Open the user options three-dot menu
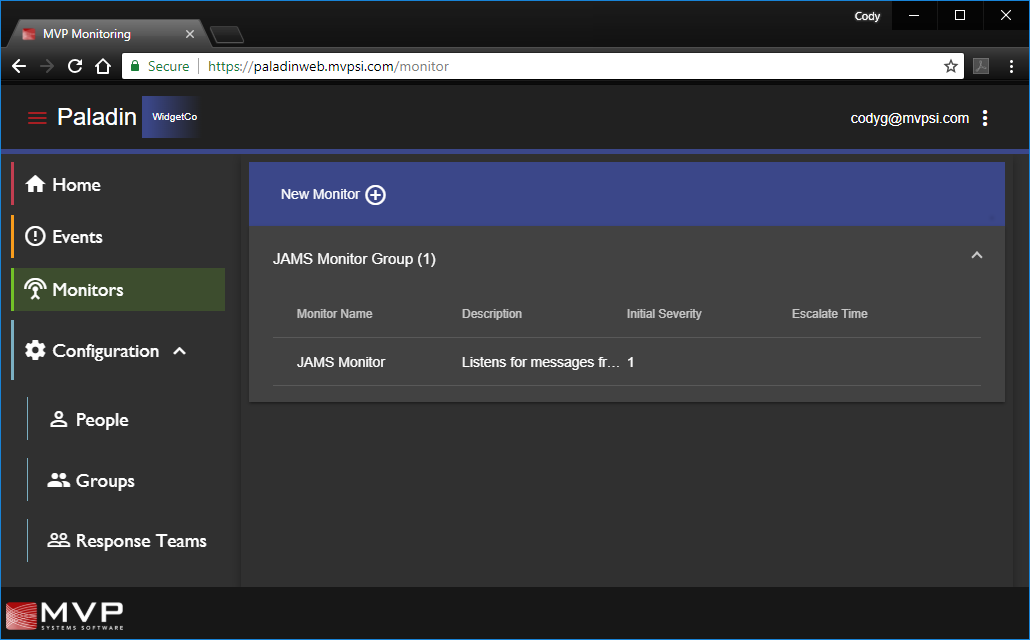1030x640 pixels. tap(985, 118)
